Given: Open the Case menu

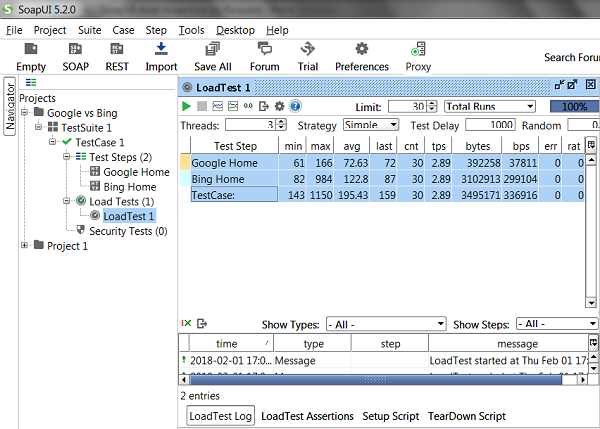Looking at the screenshot, I should point(123,30).
